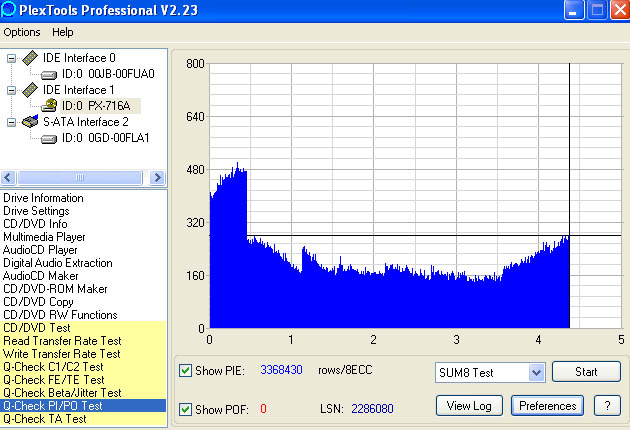Open CD/DVD Info

(35, 224)
